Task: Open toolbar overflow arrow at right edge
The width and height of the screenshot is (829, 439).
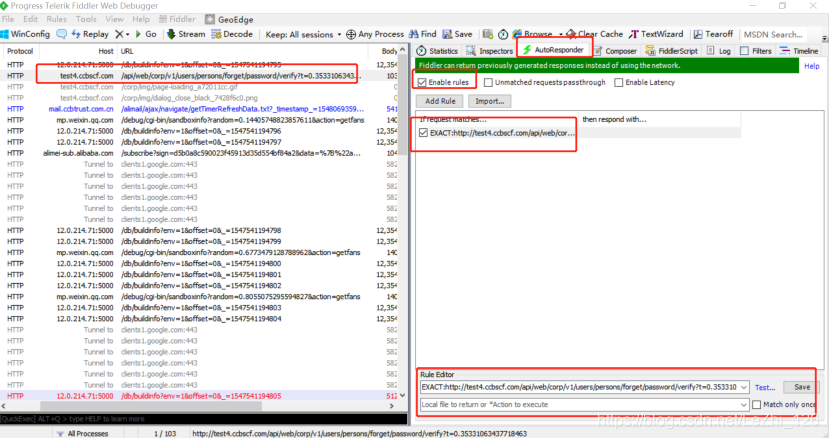Action: [824, 38]
